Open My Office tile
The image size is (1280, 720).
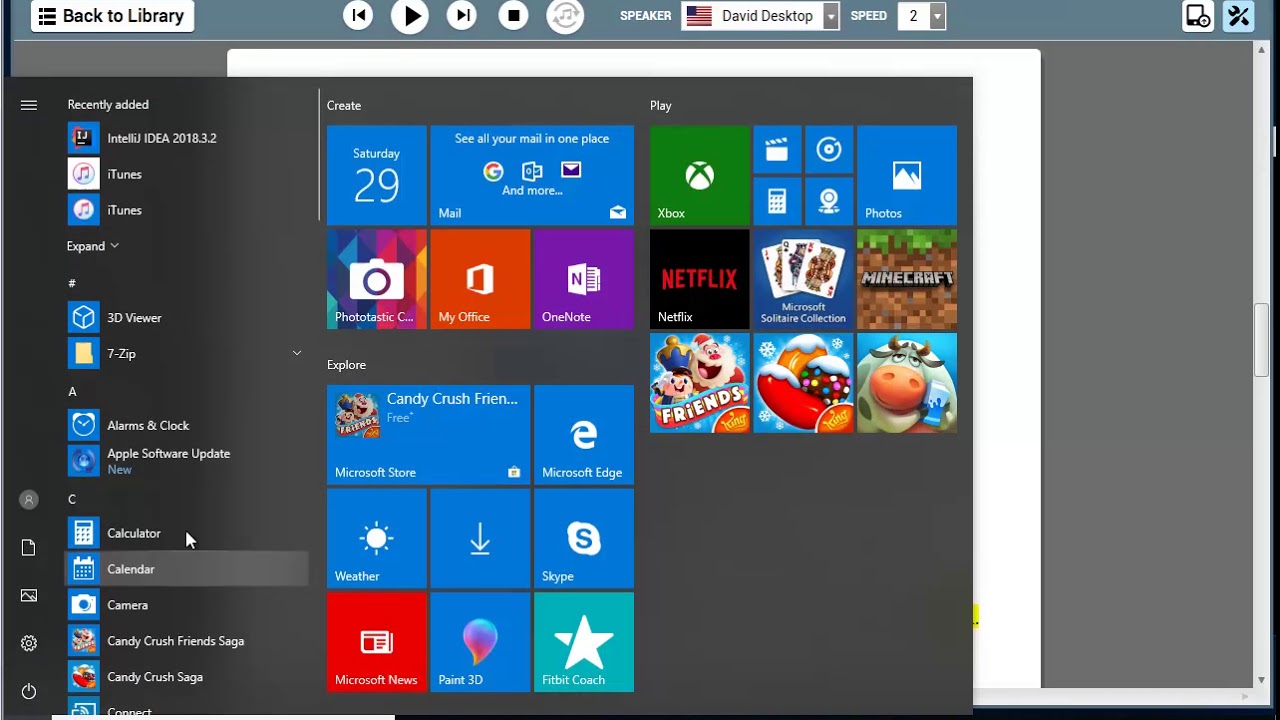click(x=480, y=279)
